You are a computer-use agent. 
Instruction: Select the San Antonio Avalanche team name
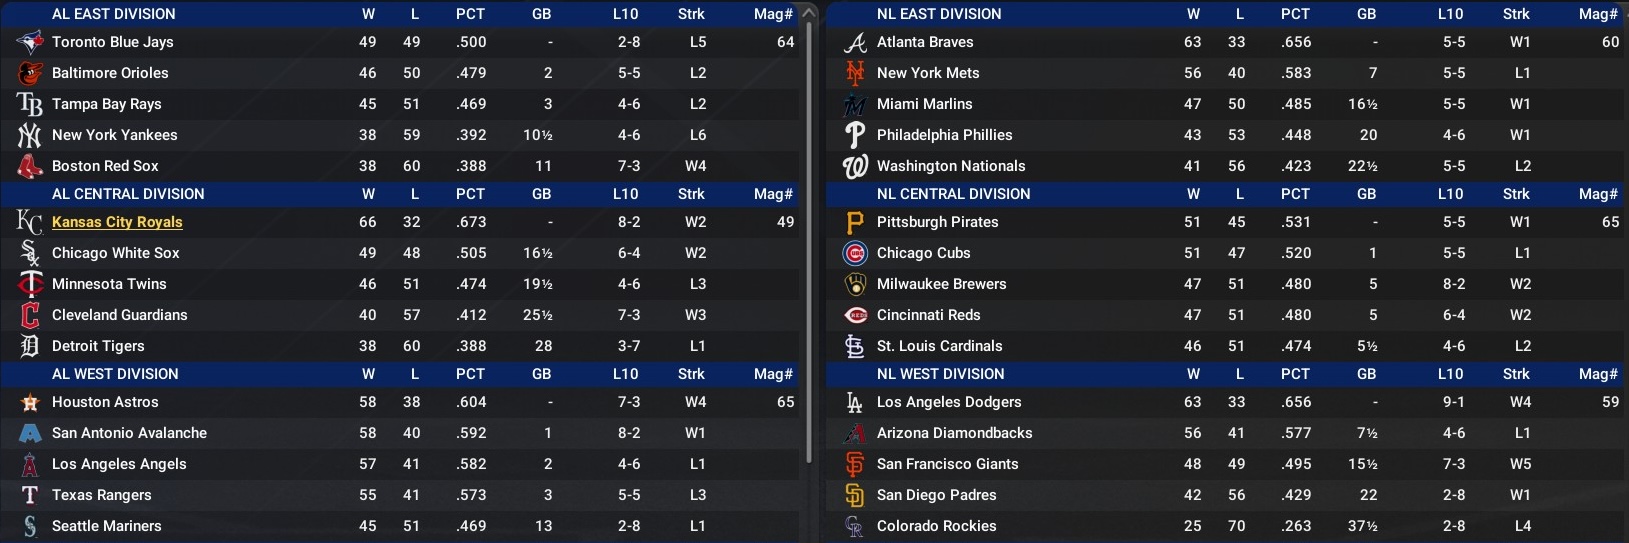pyautogui.click(x=129, y=433)
